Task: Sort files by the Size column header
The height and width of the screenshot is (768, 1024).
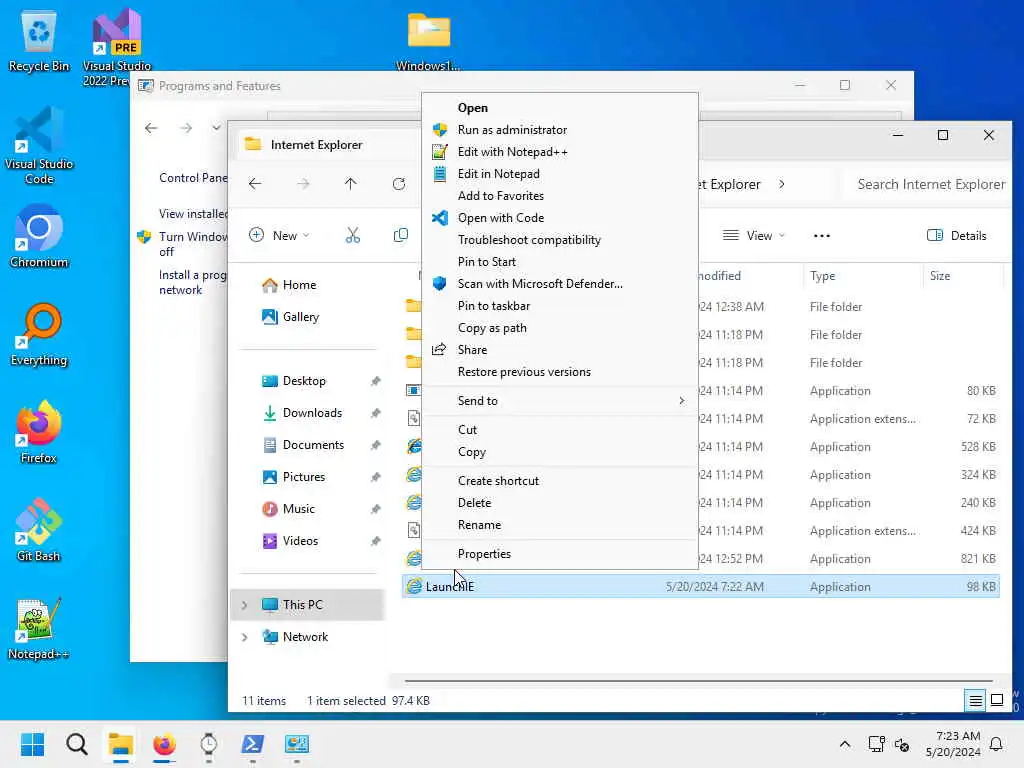Action: click(963, 276)
